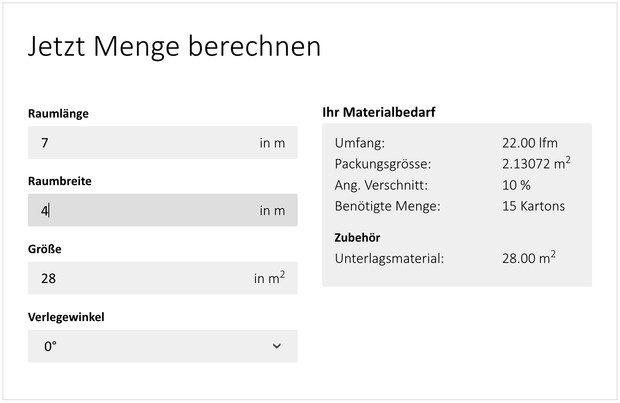Viewport: 620px width, 403px height.
Task: Click the Raumlänge input field
Action: click(163, 142)
